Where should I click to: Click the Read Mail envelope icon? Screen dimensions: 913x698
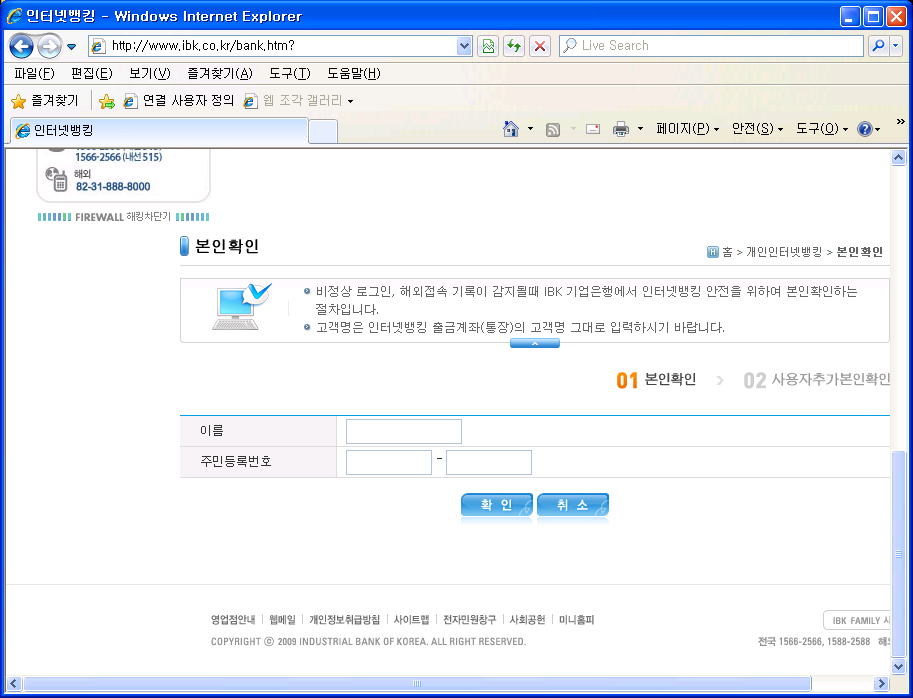pyautogui.click(x=593, y=129)
